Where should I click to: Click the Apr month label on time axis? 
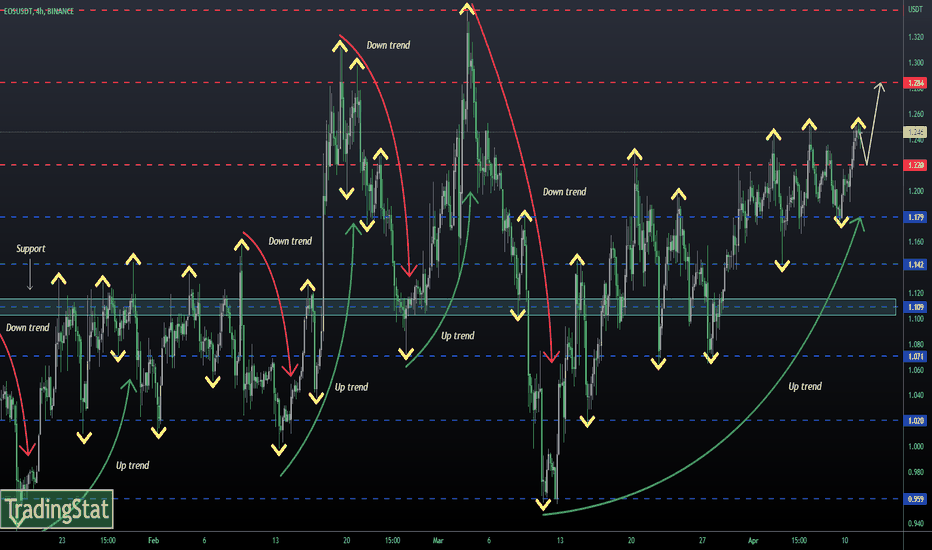click(753, 540)
